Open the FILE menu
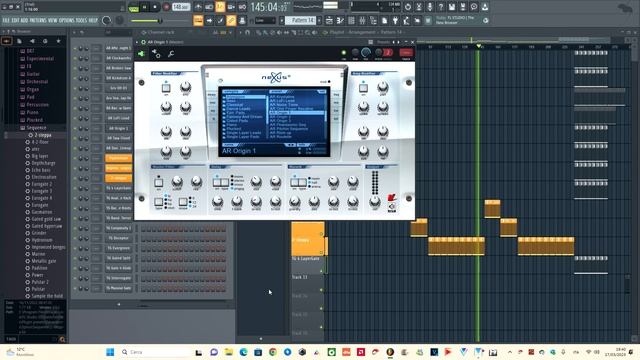The width and height of the screenshot is (640, 360). 6,20
